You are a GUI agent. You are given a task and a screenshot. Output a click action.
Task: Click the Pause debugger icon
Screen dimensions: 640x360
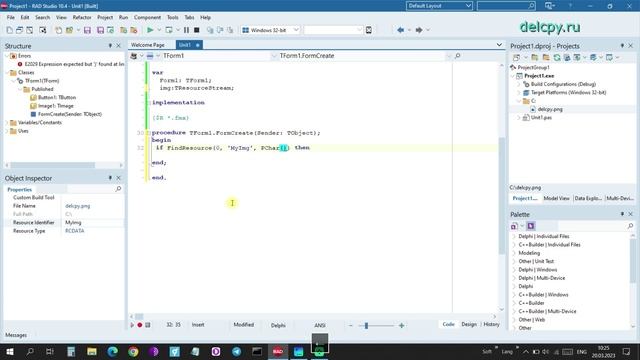(186, 30)
